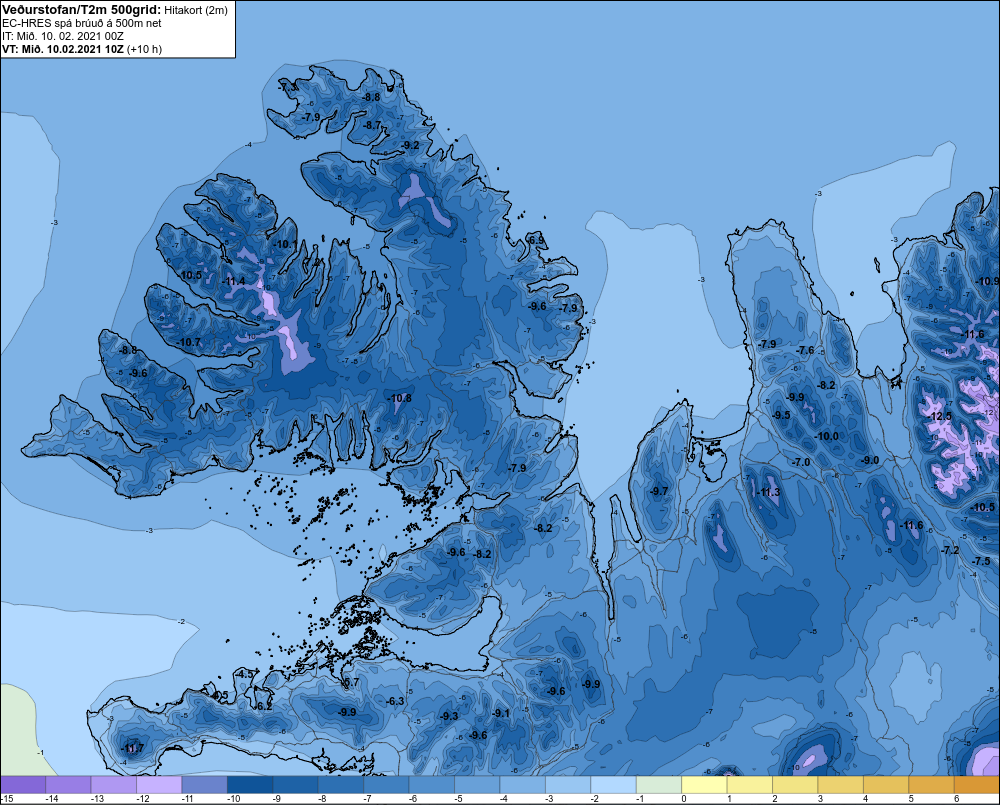This screenshot has width=1000, height=805.
Task: Click the -10.0 temperature value on map
Action: point(827,436)
